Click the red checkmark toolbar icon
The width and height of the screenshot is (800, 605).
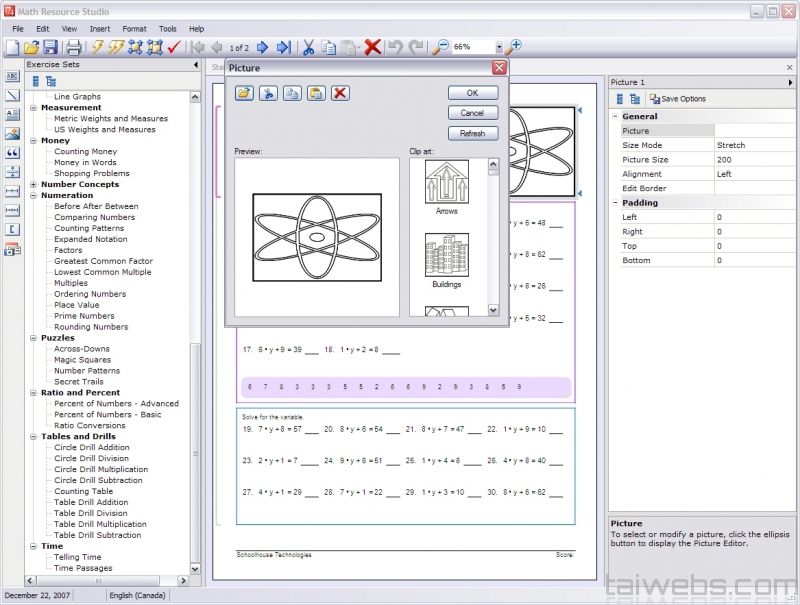174,47
